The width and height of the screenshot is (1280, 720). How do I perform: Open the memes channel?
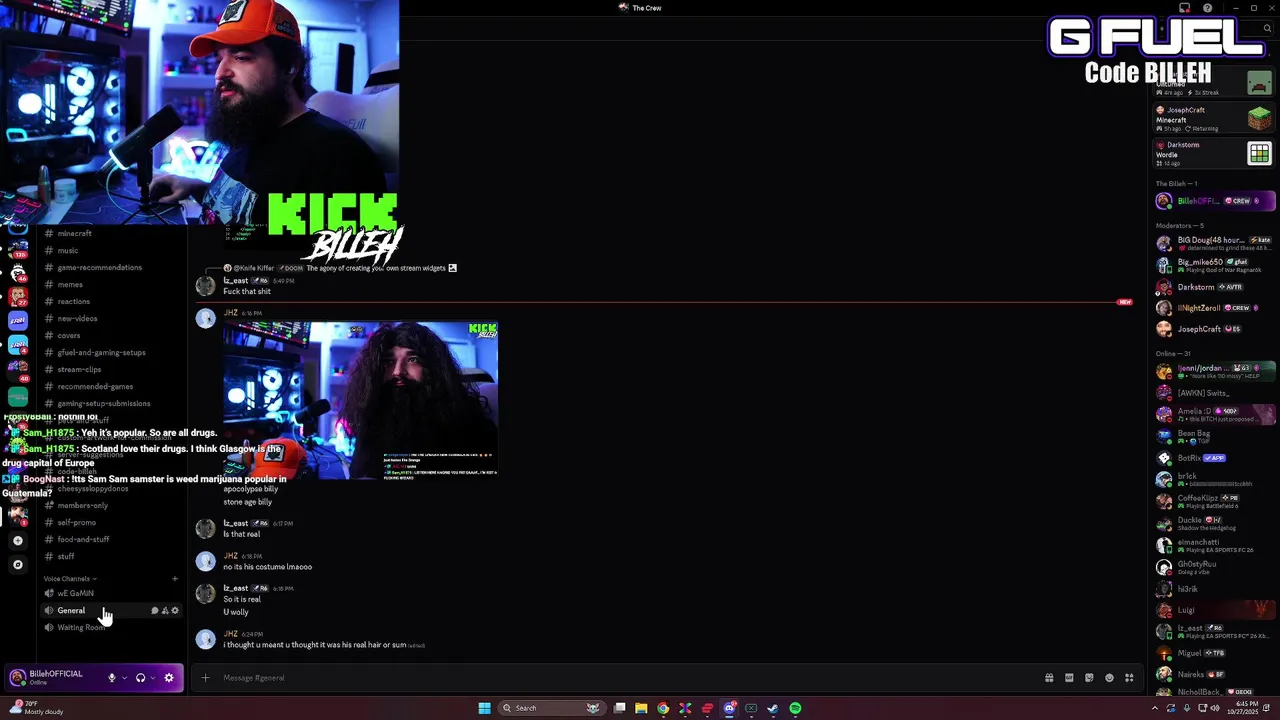pyautogui.click(x=110, y=284)
